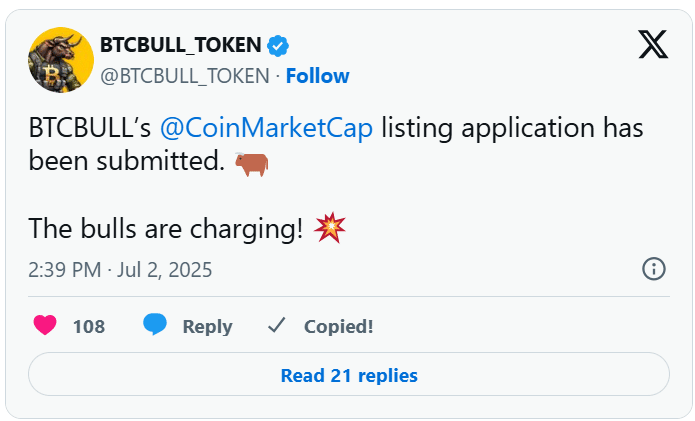
Task: Select the Reply label
Action: tap(207, 327)
